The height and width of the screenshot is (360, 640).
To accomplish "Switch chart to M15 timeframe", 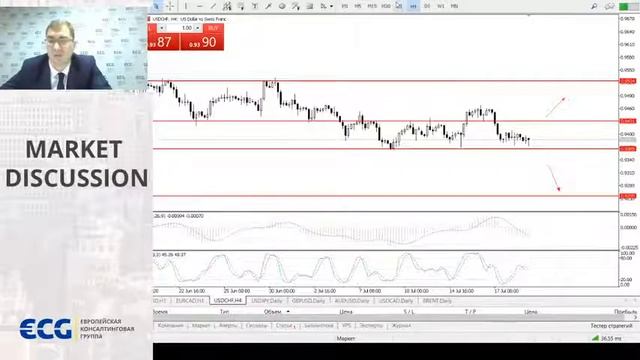I will click(372, 6).
